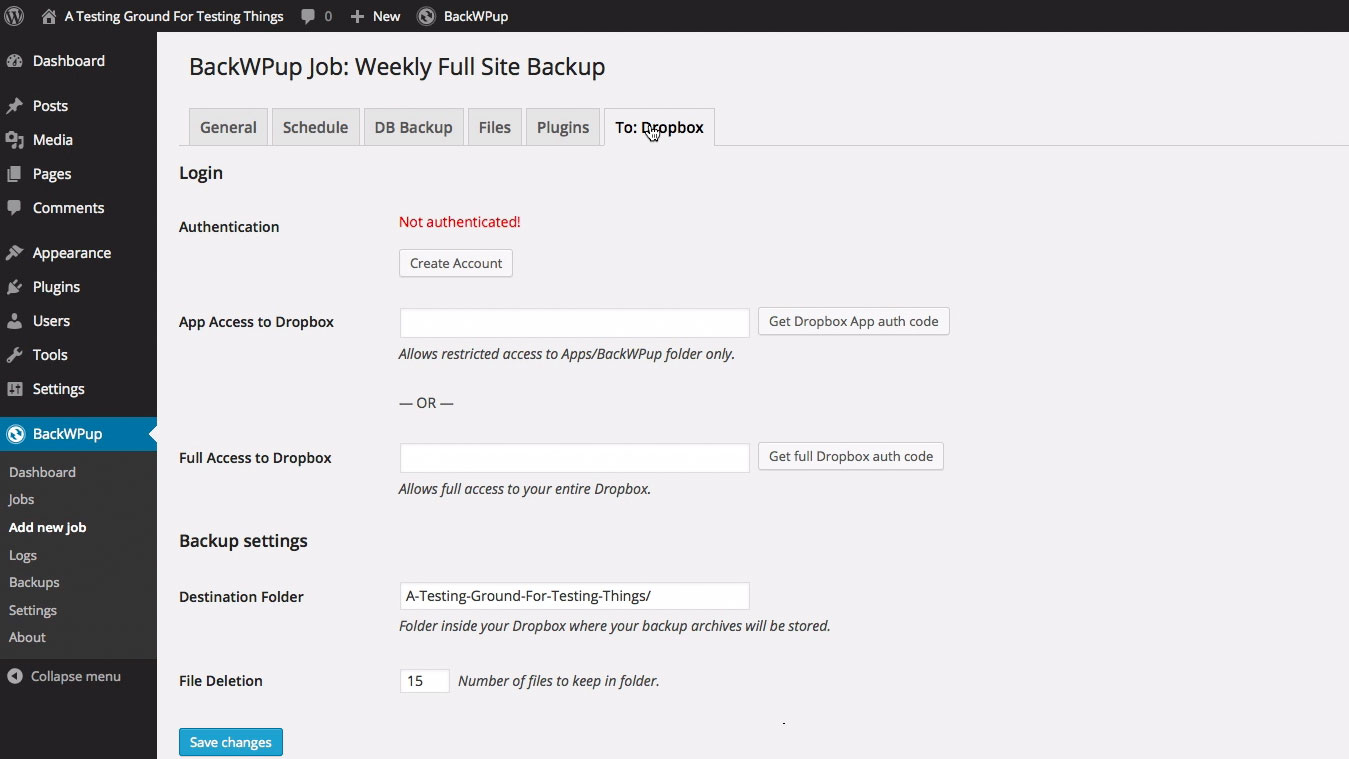This screenshot has height=759, width=1349.
Task: Click the Destination Folder text field
Action: coord(574,596)
